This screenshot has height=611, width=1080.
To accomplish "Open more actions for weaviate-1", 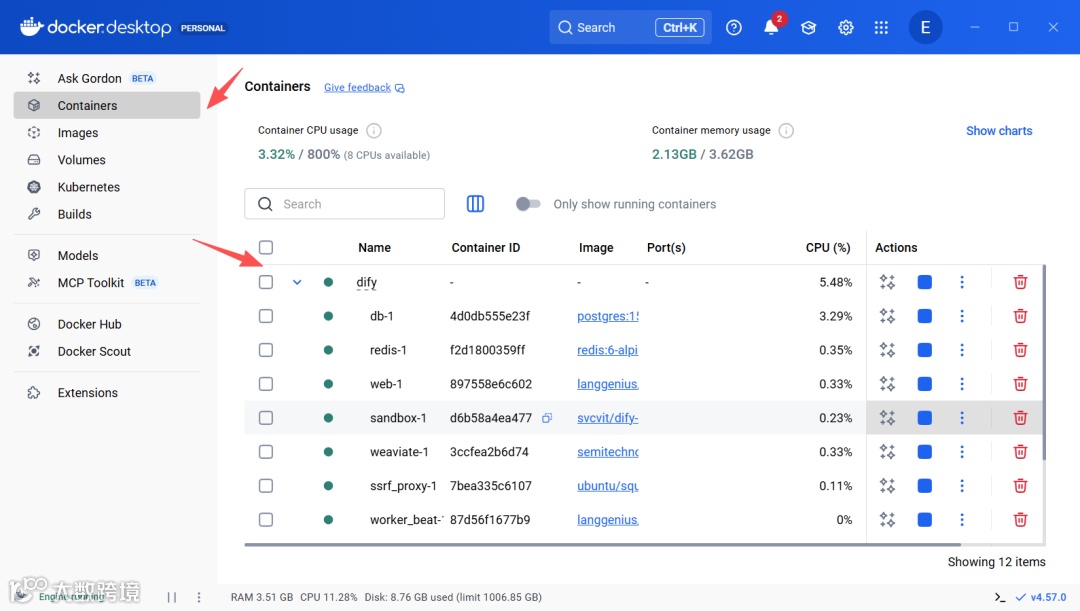I will pyautogui.click(x=962, y=452).
